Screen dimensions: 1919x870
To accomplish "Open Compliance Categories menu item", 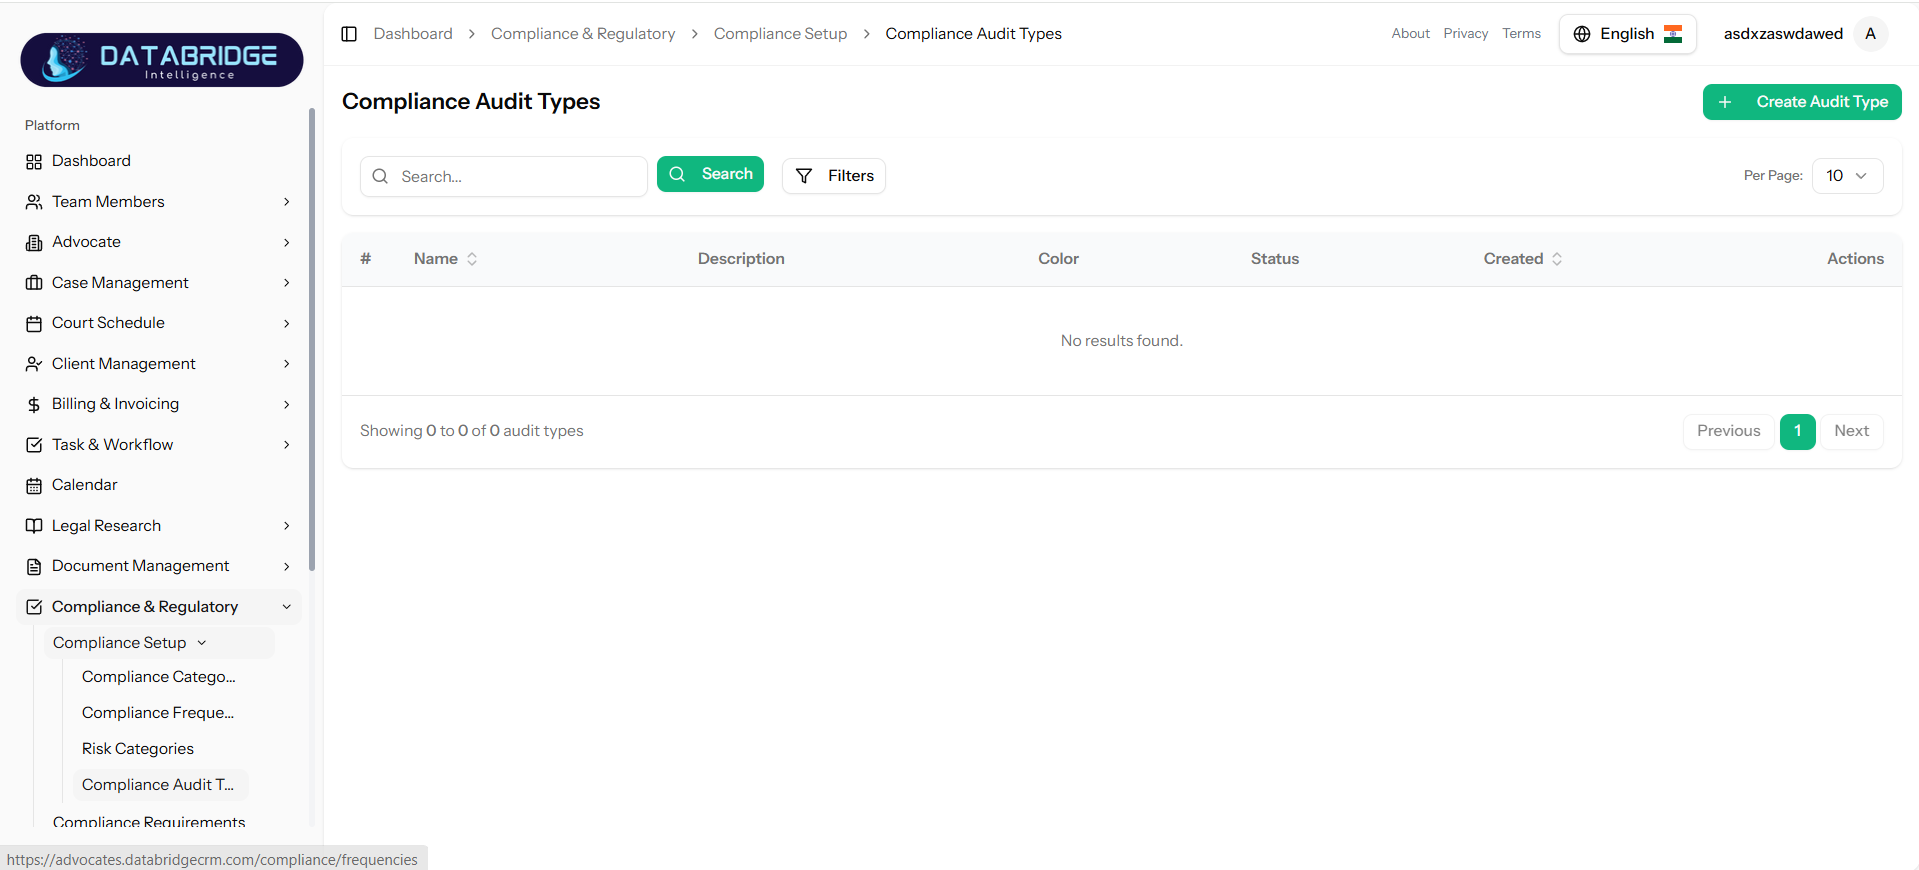I will (x=159, y=677).
